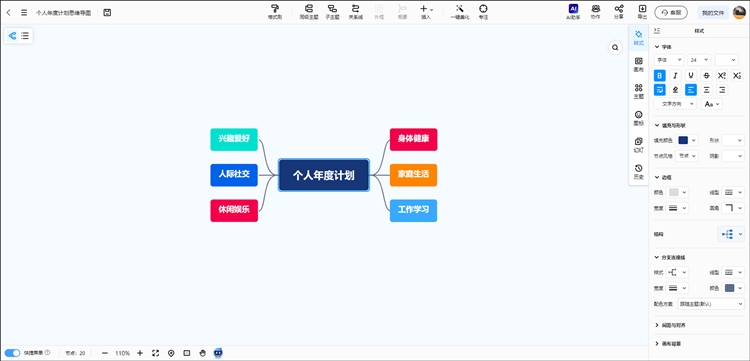Image resolution: width=750 pixels, height=361 pixels.
Task: Toggle Underline formatting
Action: [x=691, y=75]
